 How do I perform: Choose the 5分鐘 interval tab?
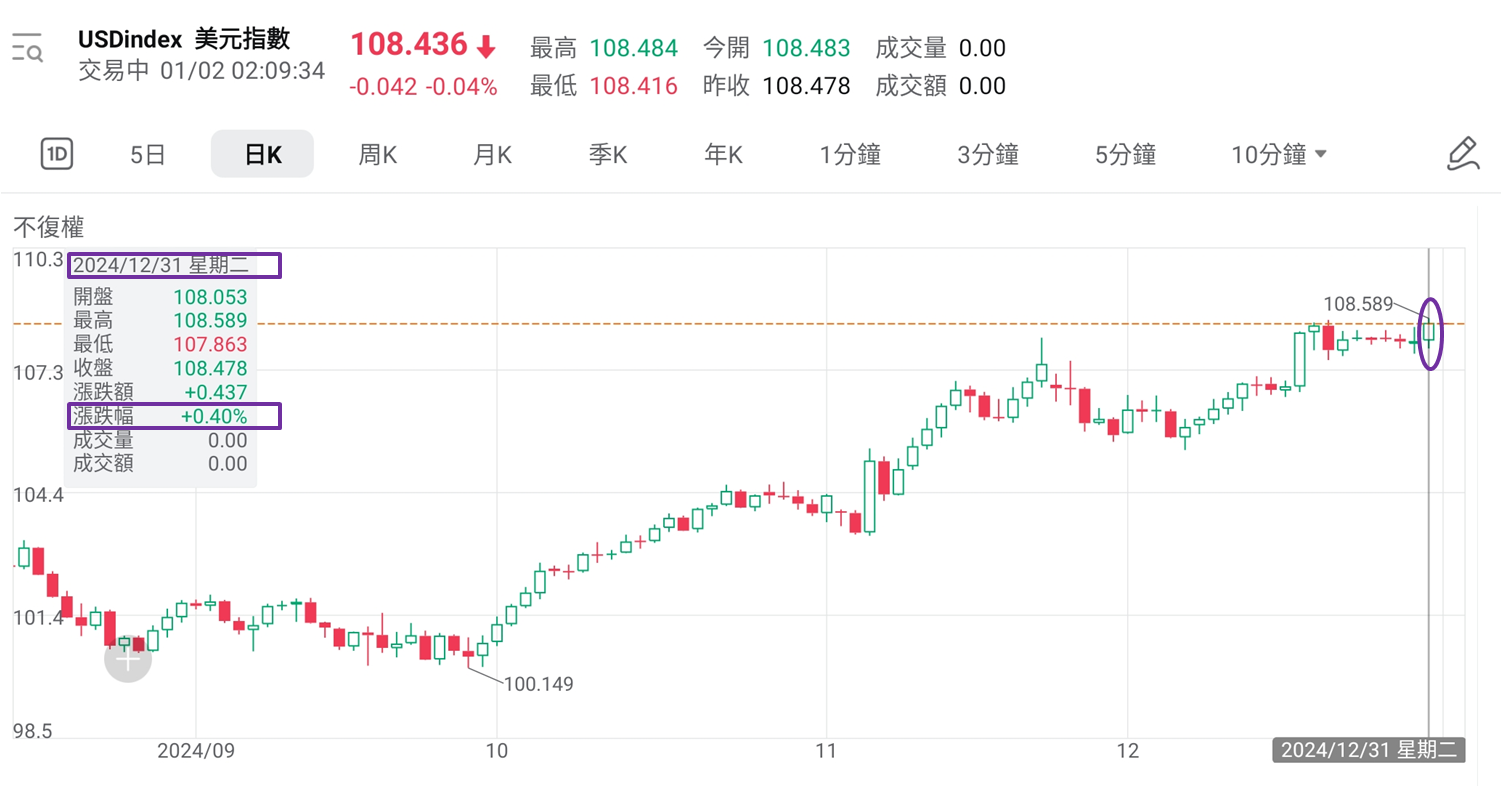click(1126, 155)
